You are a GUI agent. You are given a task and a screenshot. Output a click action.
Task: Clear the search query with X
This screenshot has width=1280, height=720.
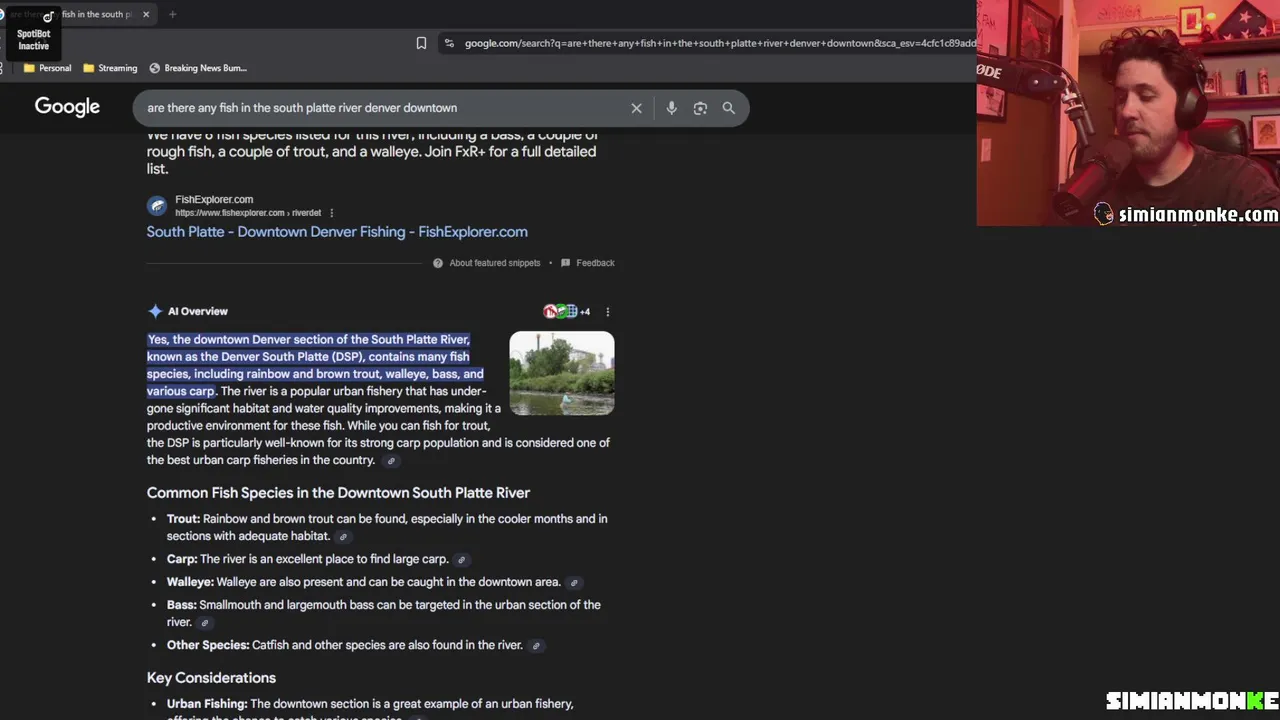tap(636, 108)
